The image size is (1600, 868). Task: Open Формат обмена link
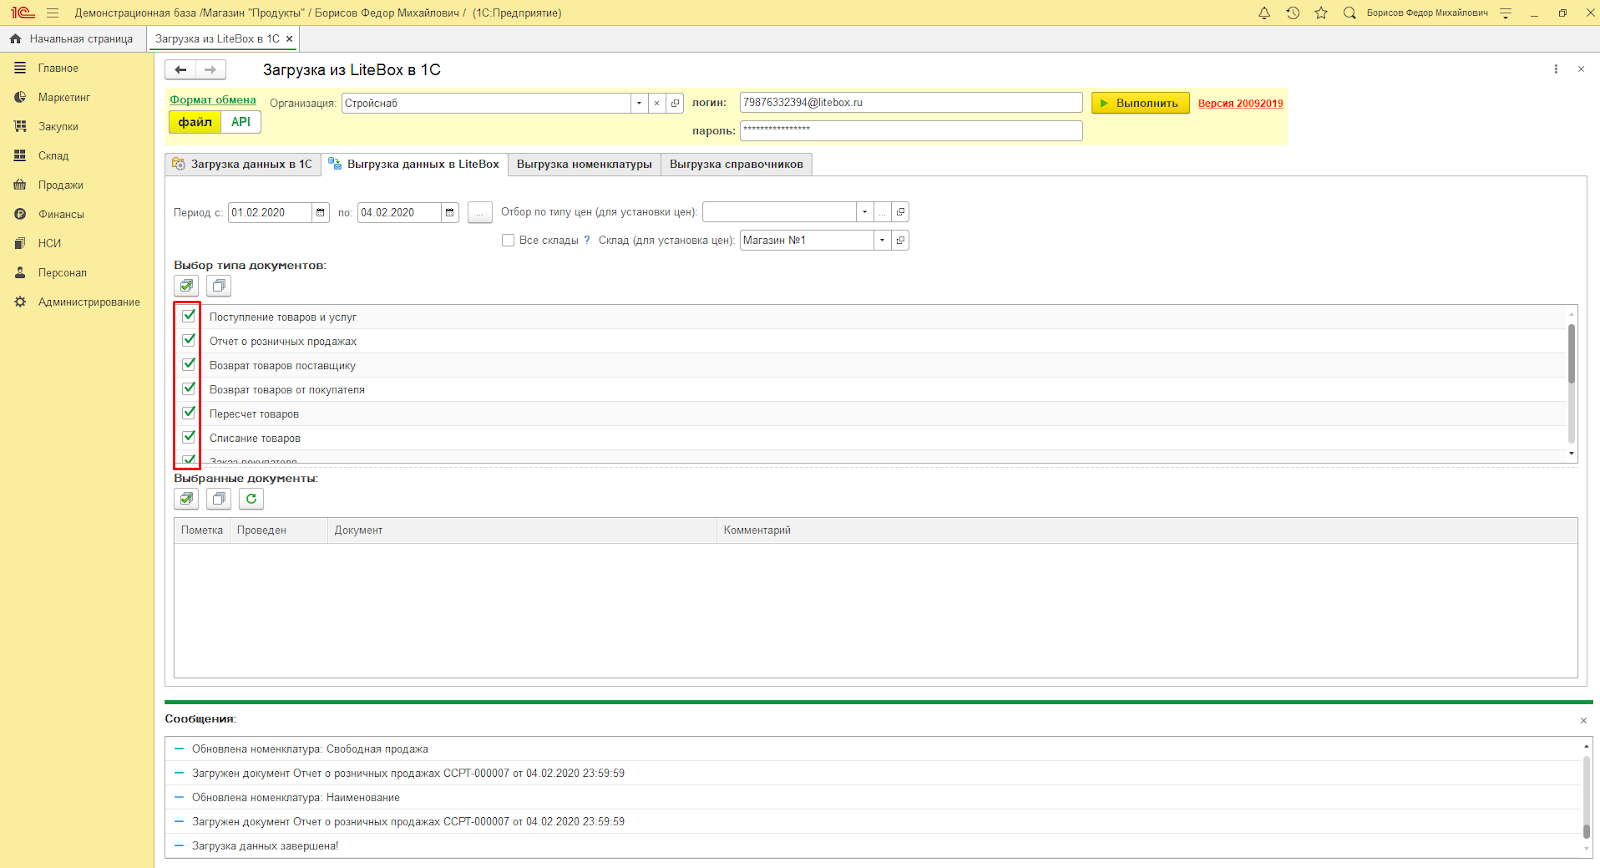click(213, 100)
